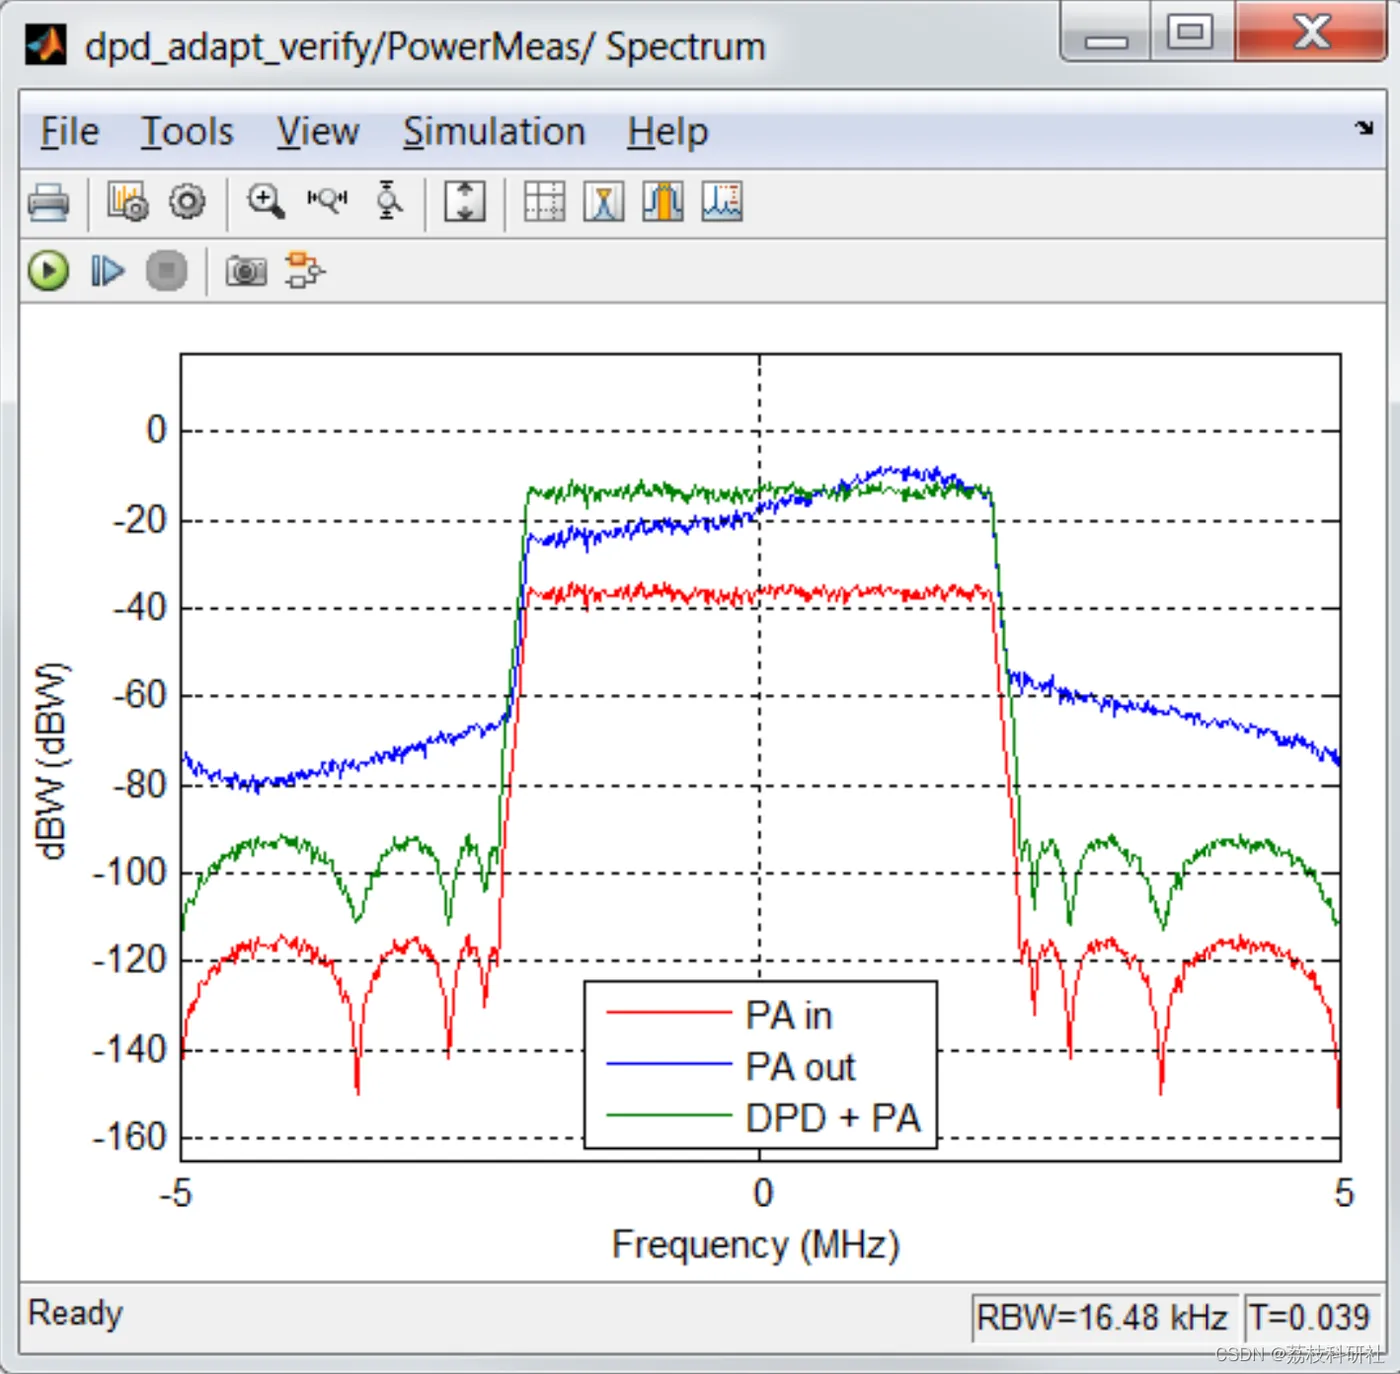Click the 'PA out' legend entry
The image size is (1400, 1374).
800,1067
